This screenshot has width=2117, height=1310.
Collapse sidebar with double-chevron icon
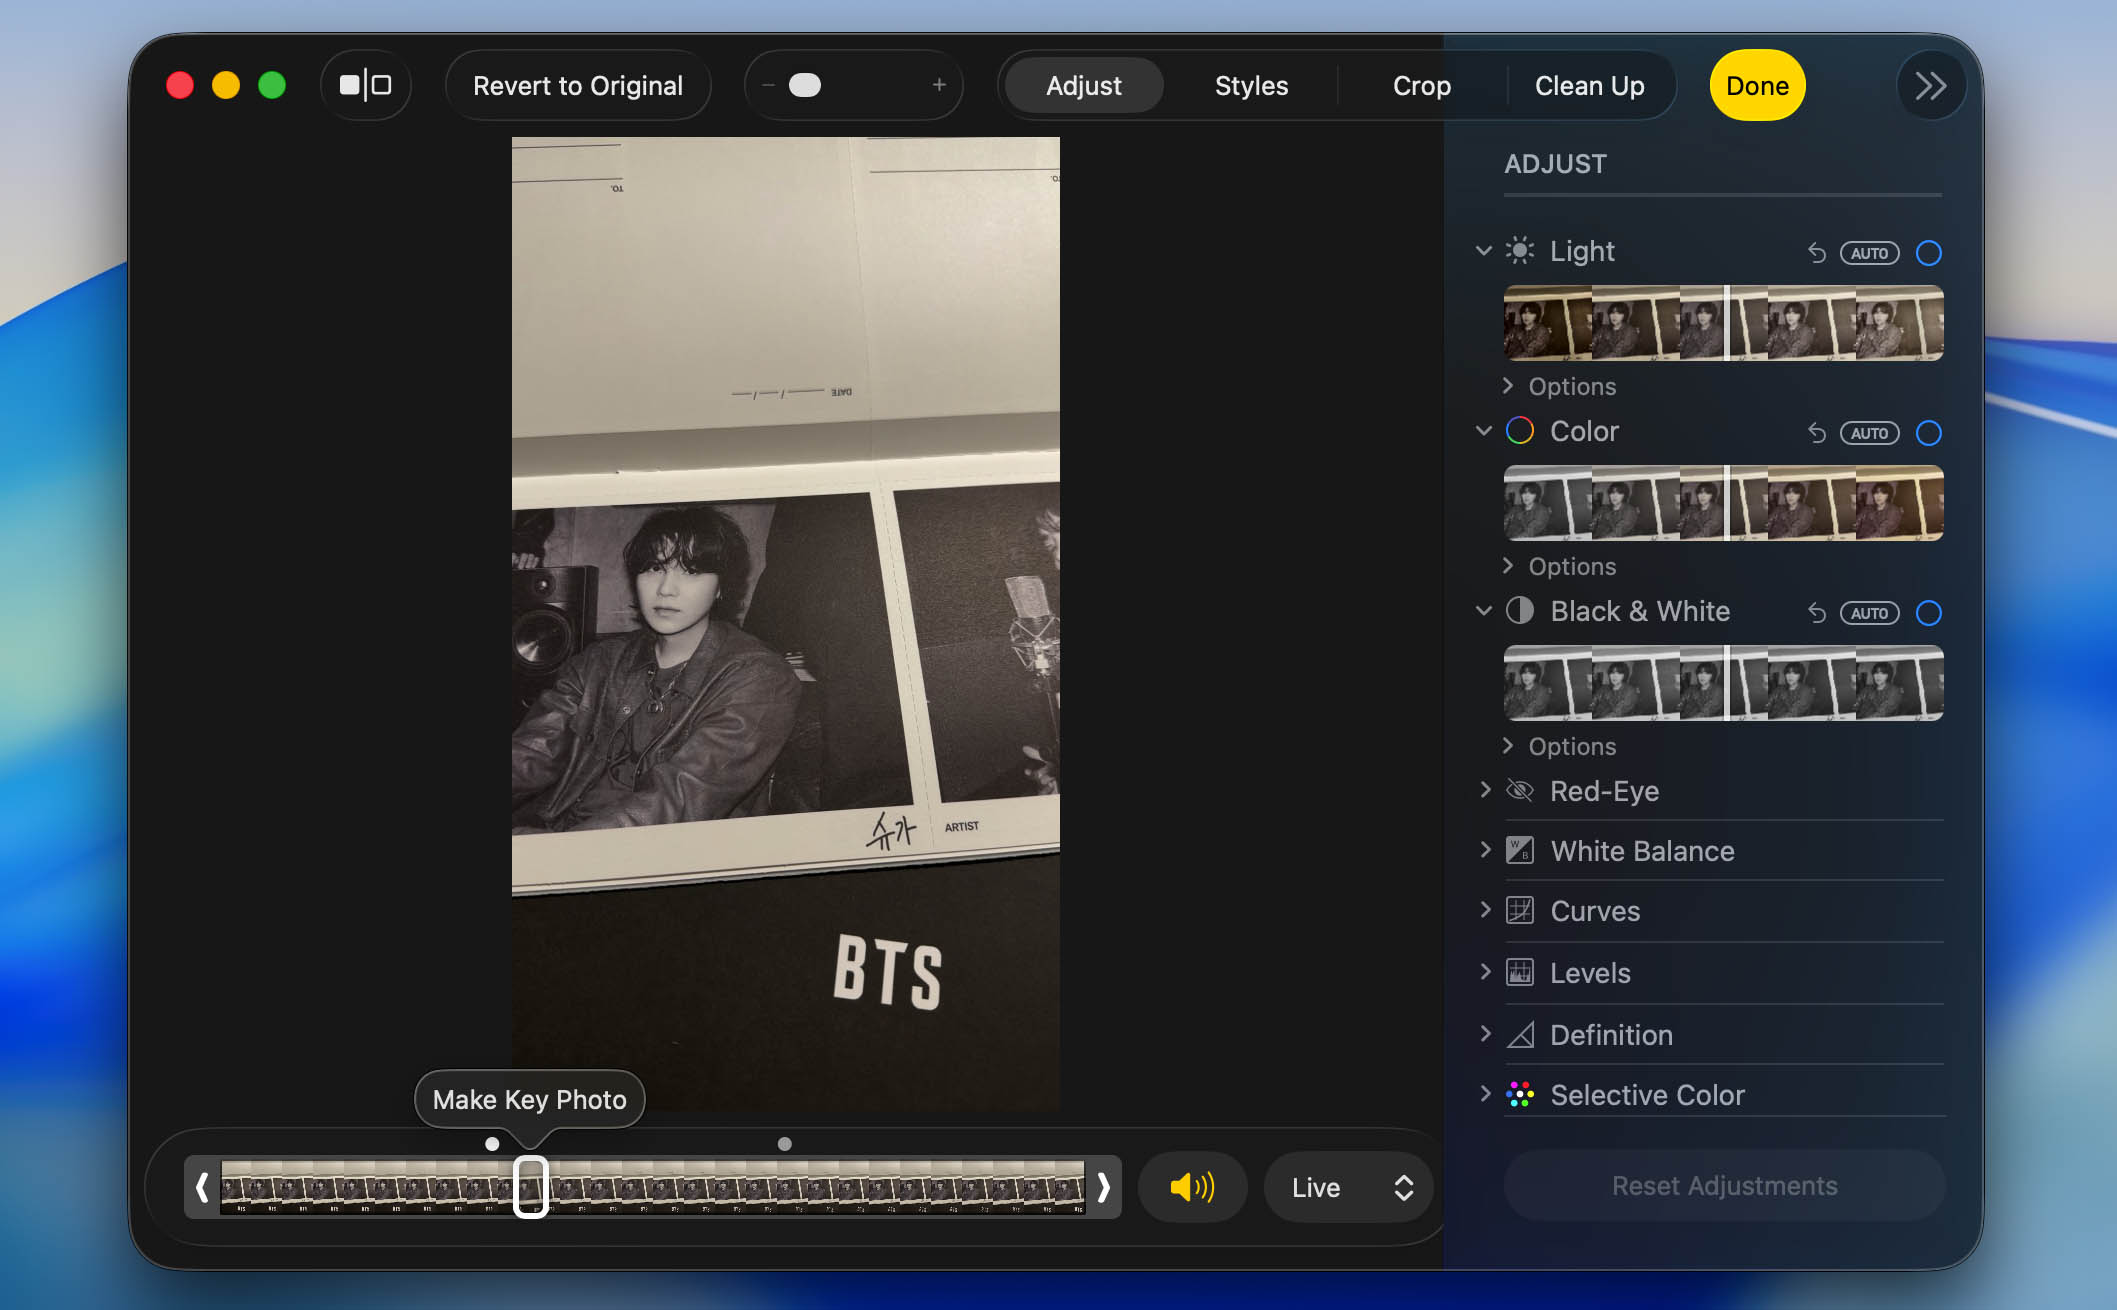coord(1931,86)
